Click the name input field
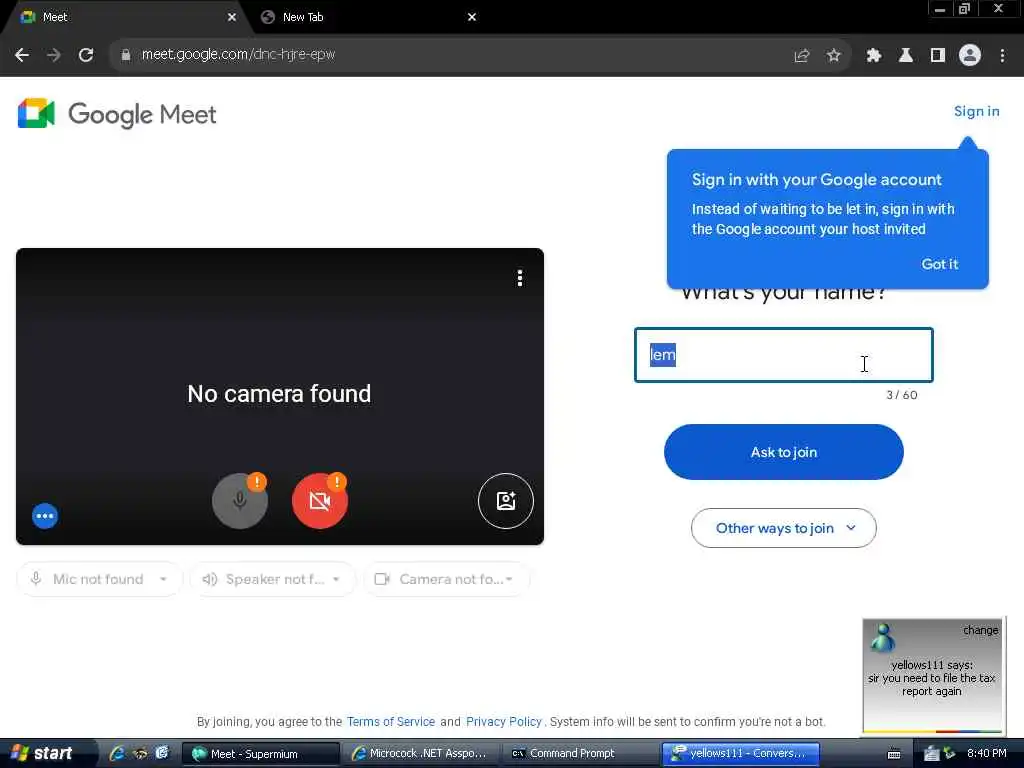Viewport: 1024px width, 768px height. [x=784, y=355]
